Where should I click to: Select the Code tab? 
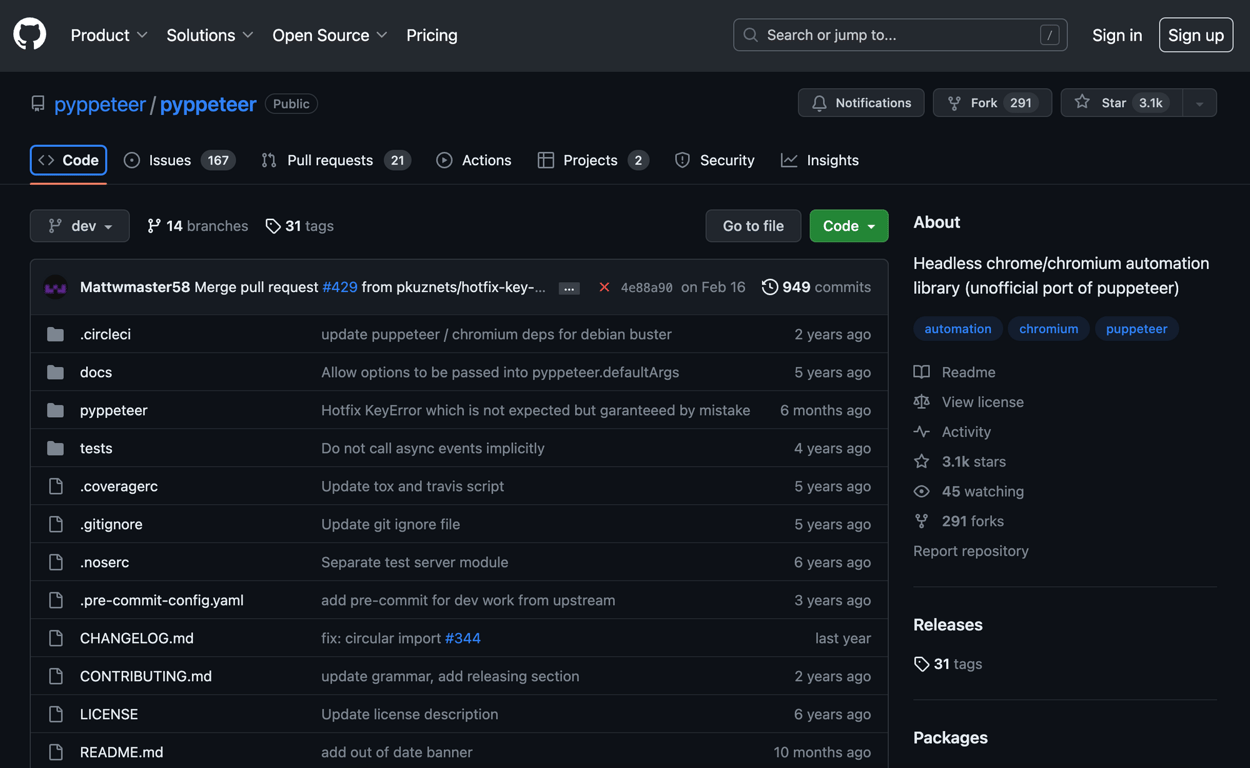[69, 160]
